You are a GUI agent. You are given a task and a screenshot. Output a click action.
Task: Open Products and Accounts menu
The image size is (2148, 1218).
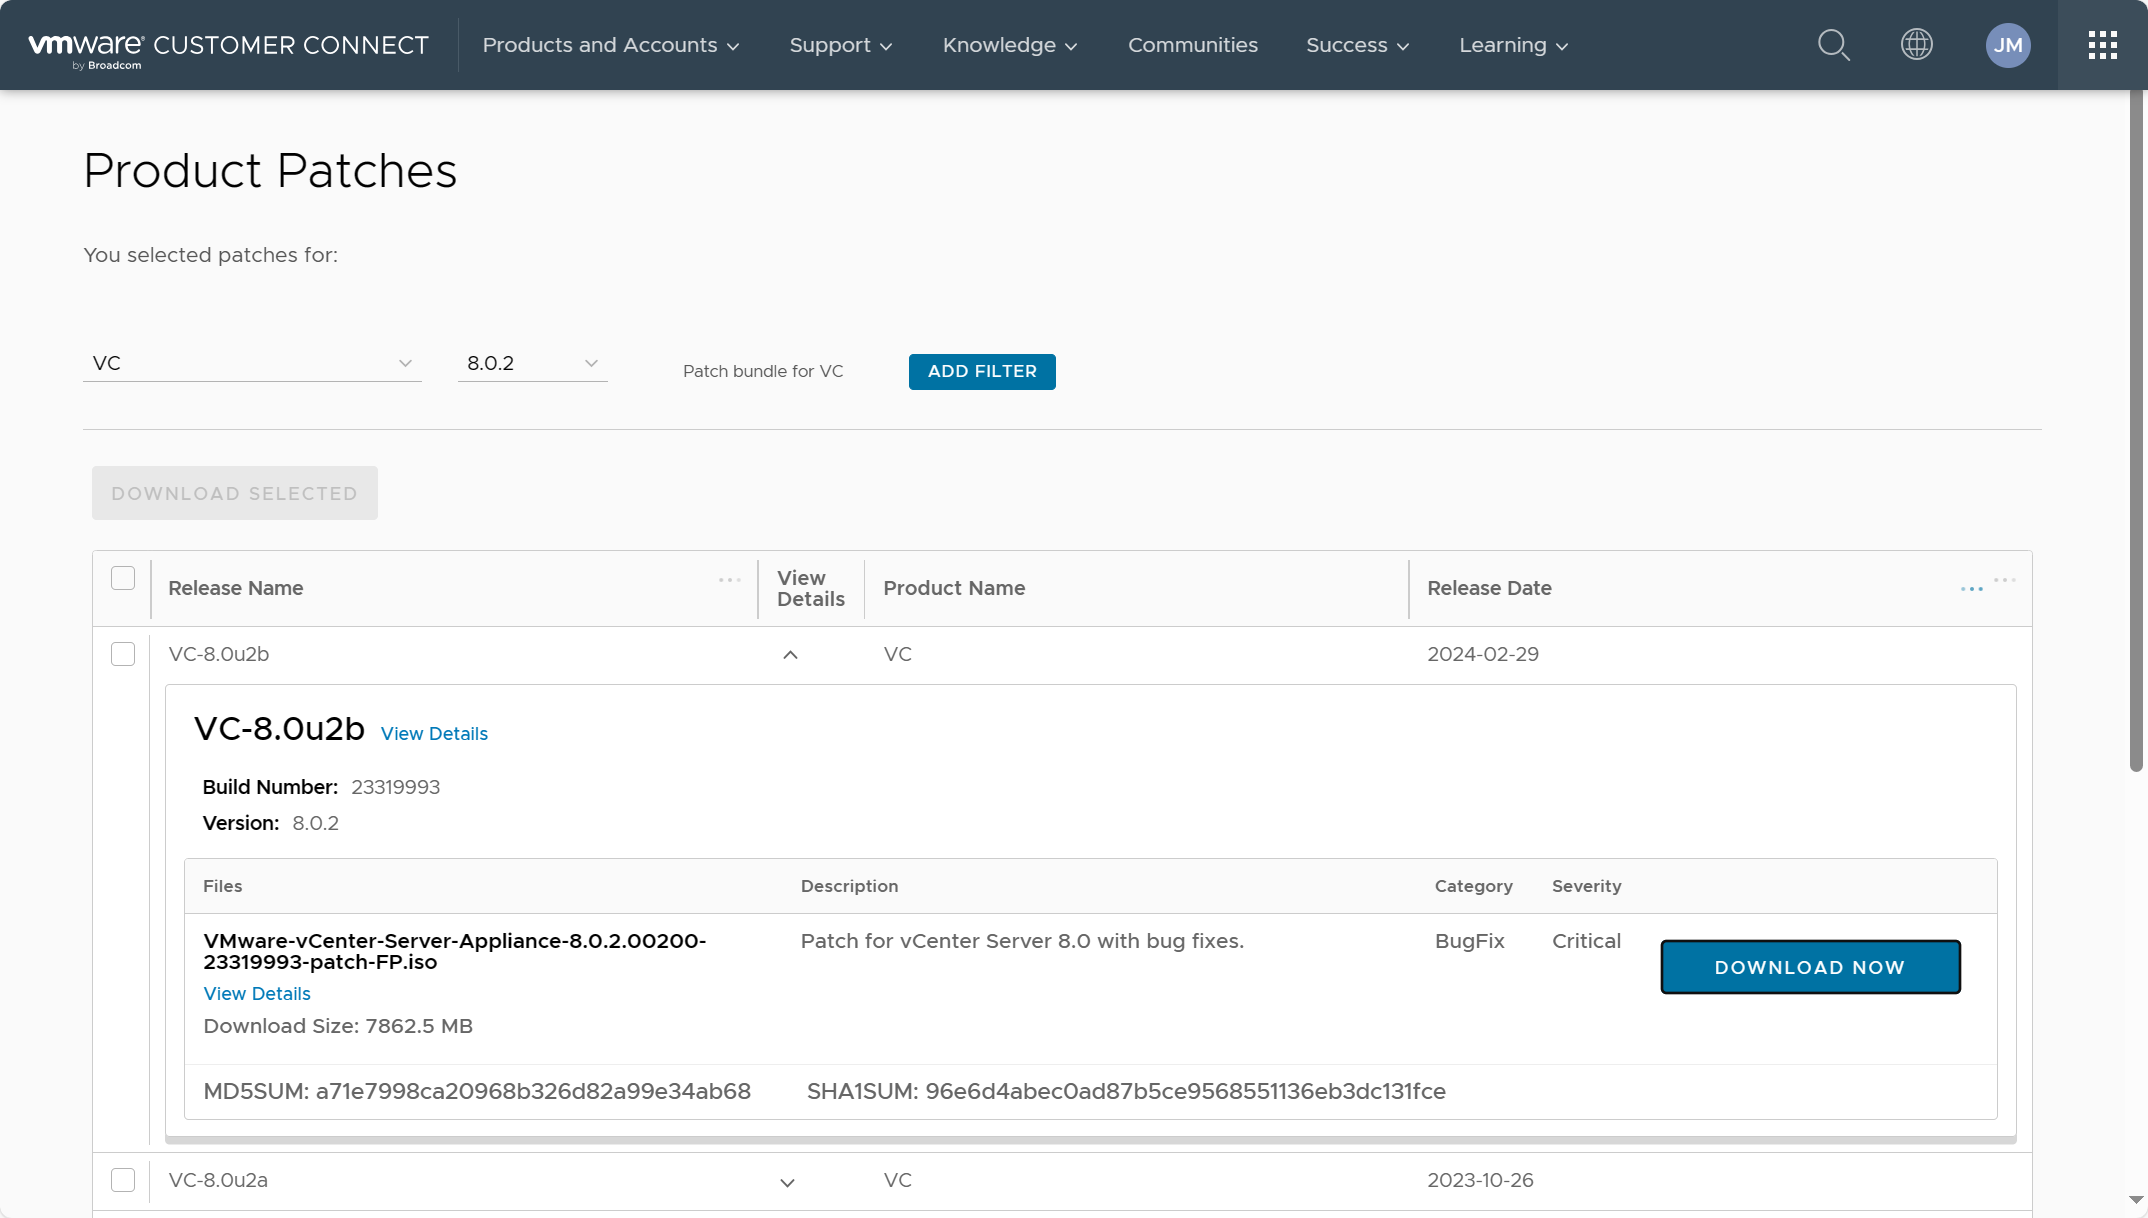[611, 45]
